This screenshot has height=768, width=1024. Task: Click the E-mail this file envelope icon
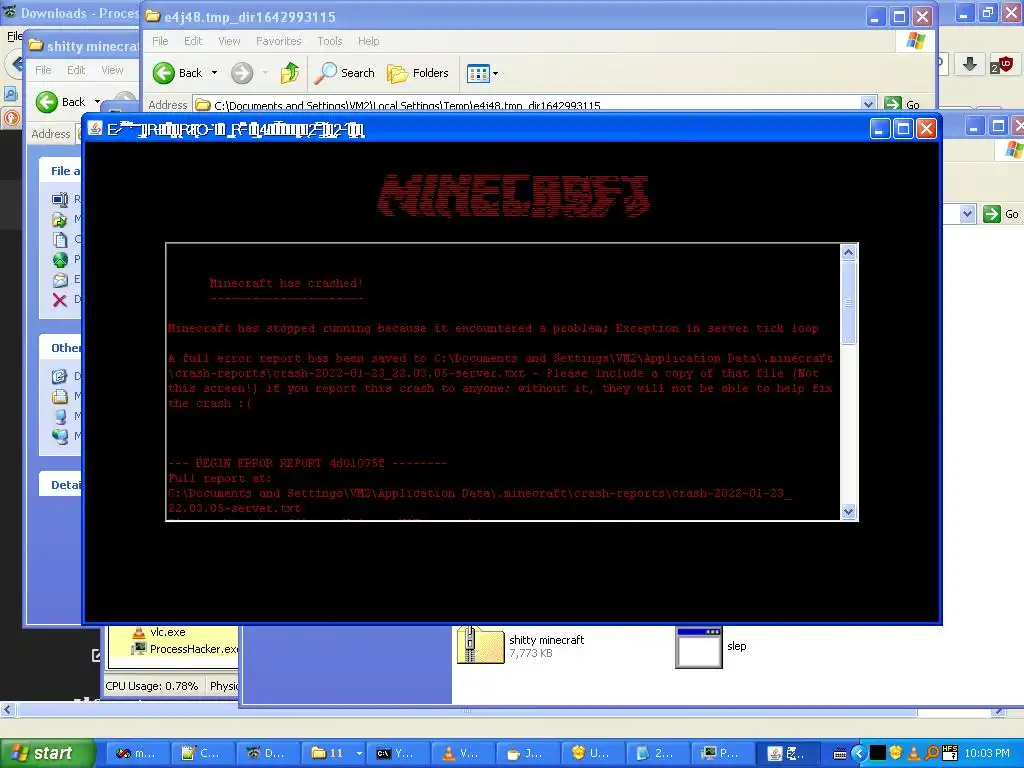[x=59, y=280]
